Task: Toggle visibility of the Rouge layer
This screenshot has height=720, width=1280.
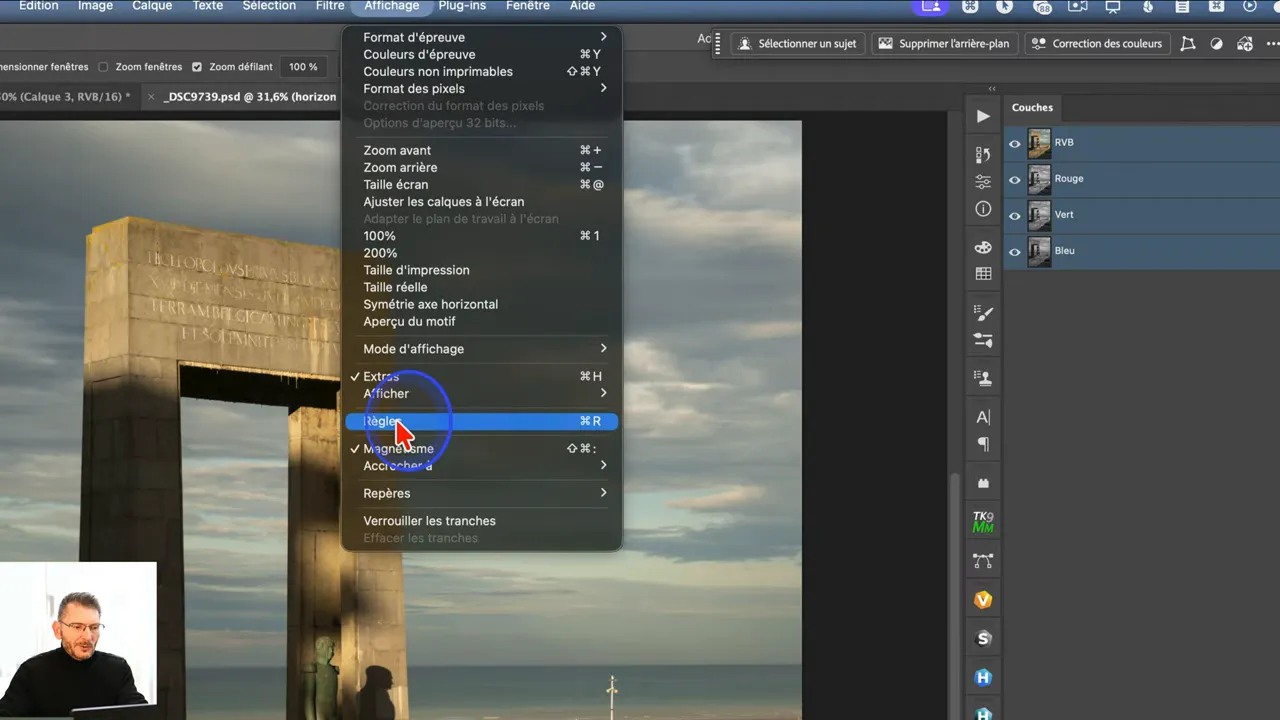Action: click(1014, 179)
